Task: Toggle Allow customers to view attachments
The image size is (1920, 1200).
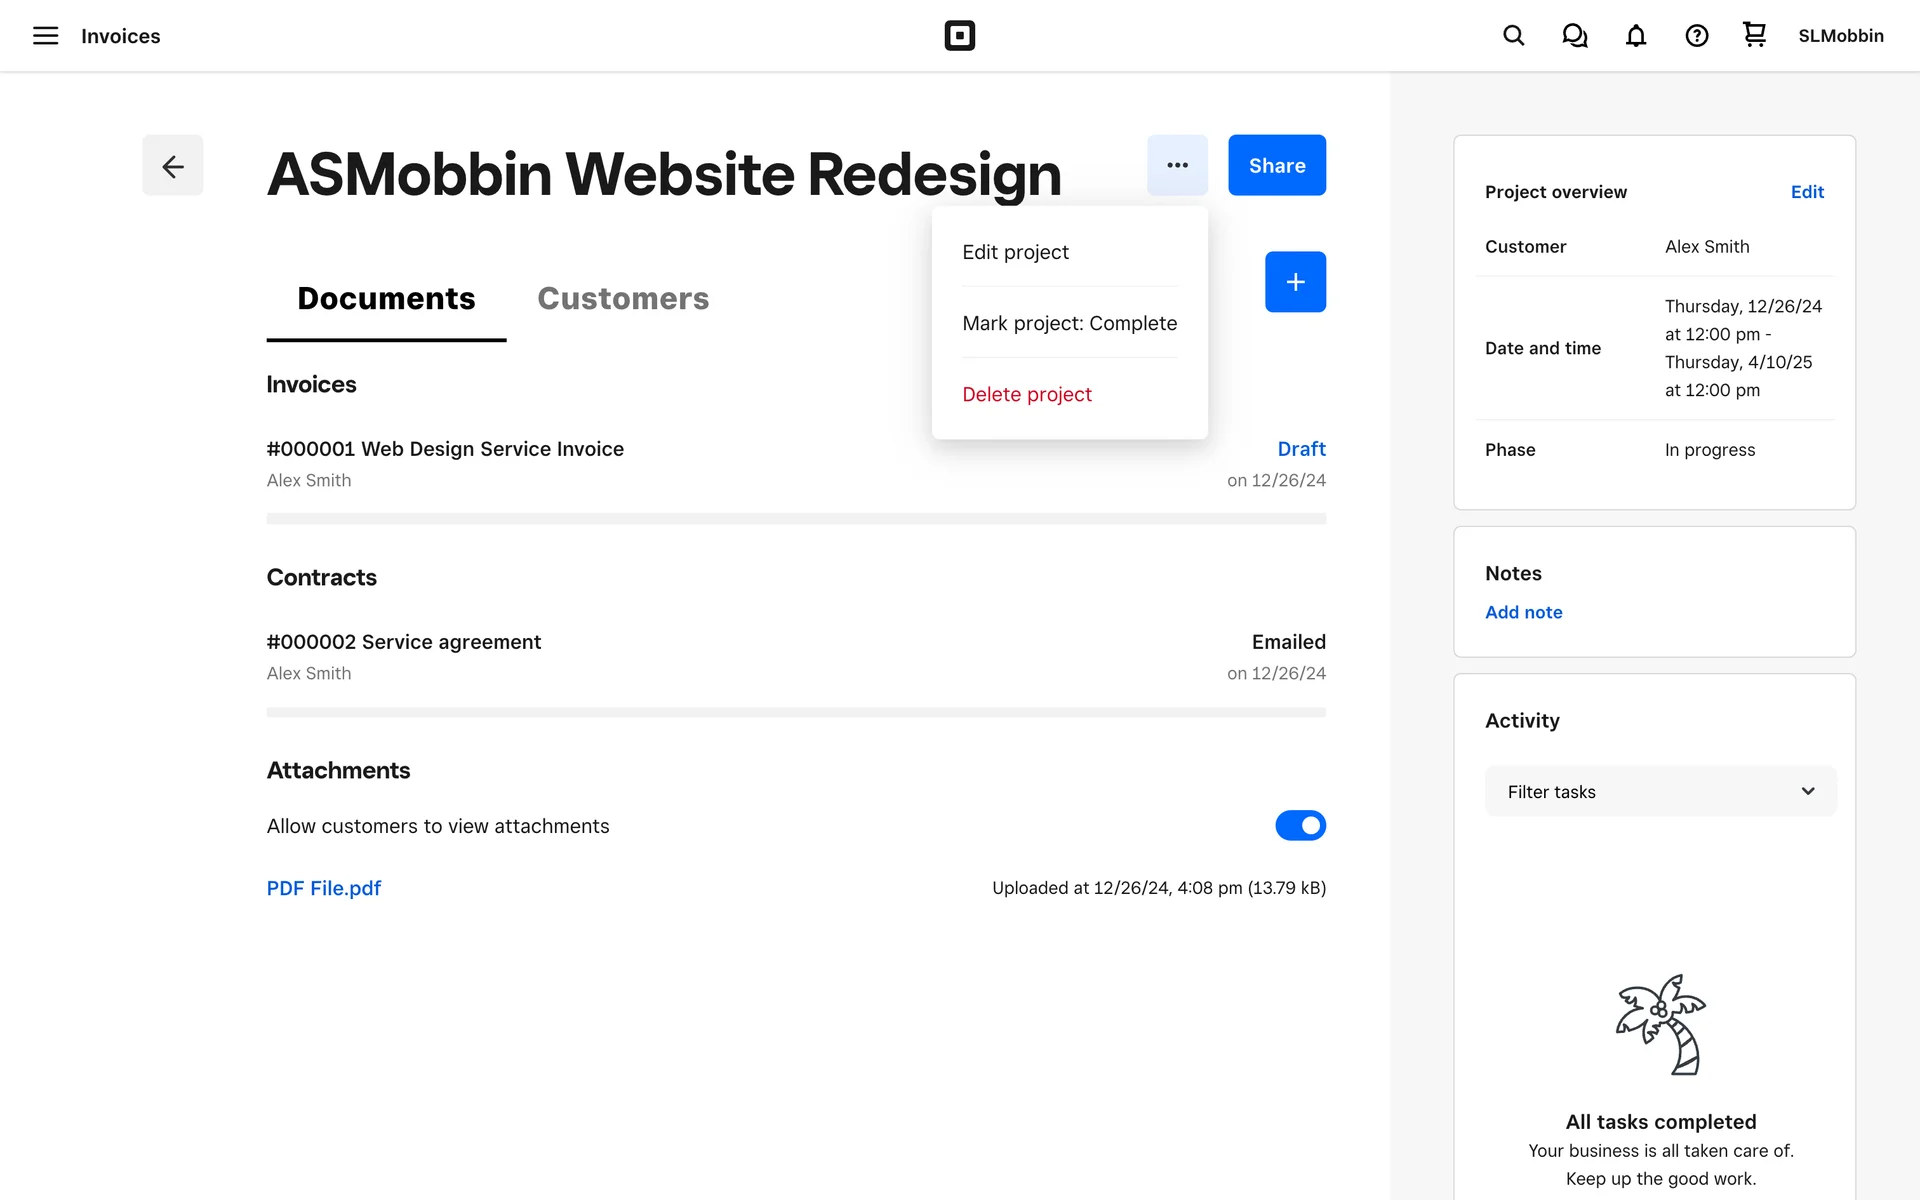Action: pyautogui.click(x=1300, y=826)
